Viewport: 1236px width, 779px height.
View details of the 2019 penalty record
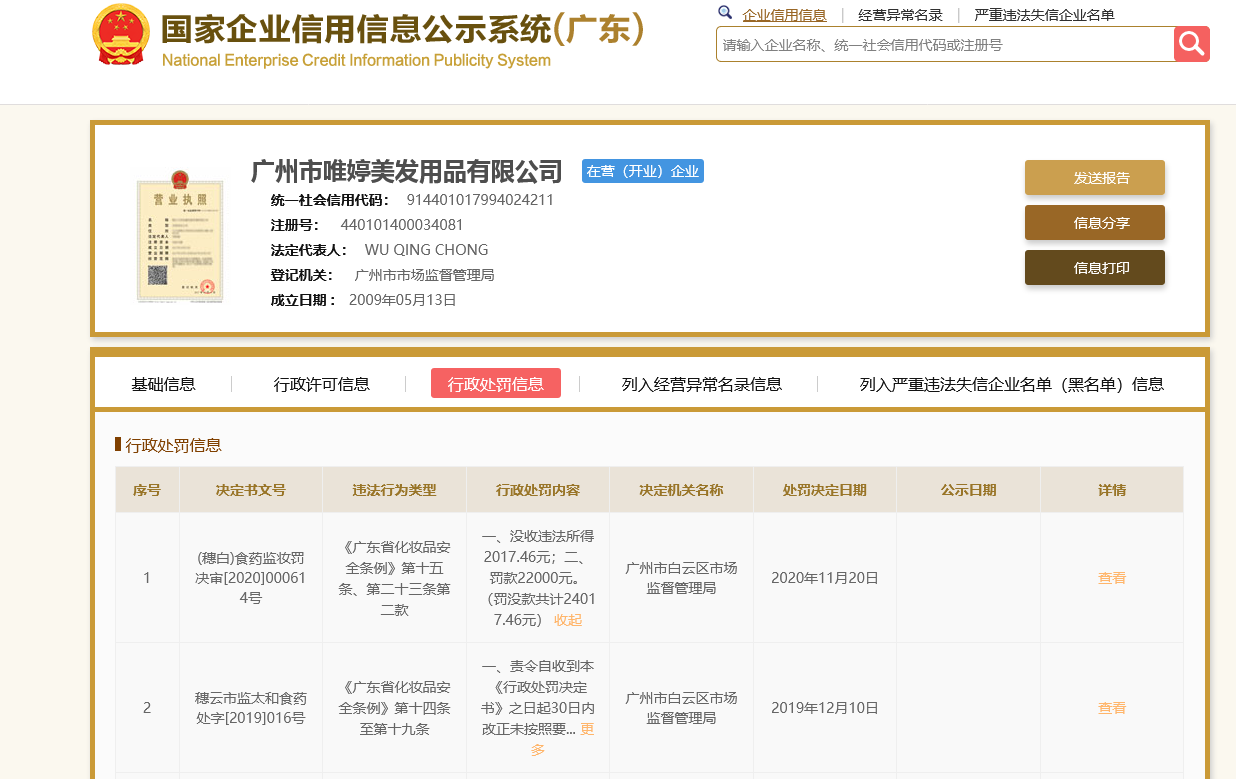pyautogui.click(x=1111, y=708)
